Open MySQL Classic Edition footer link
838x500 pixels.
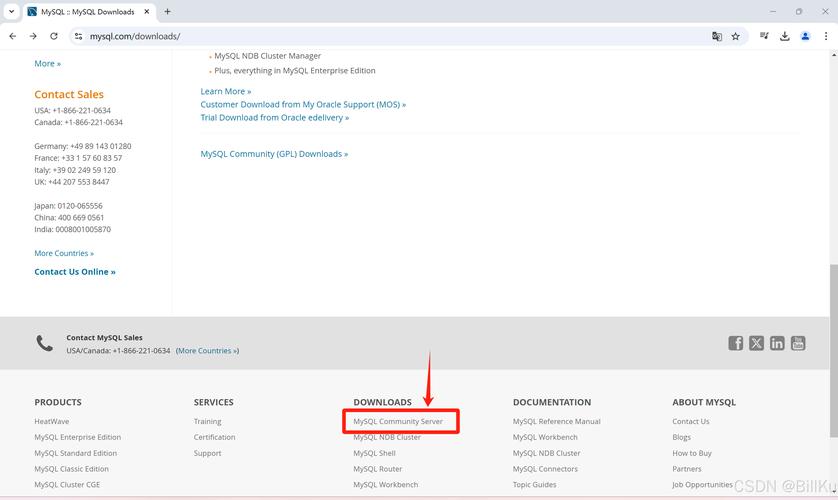[x=72, y=469]
